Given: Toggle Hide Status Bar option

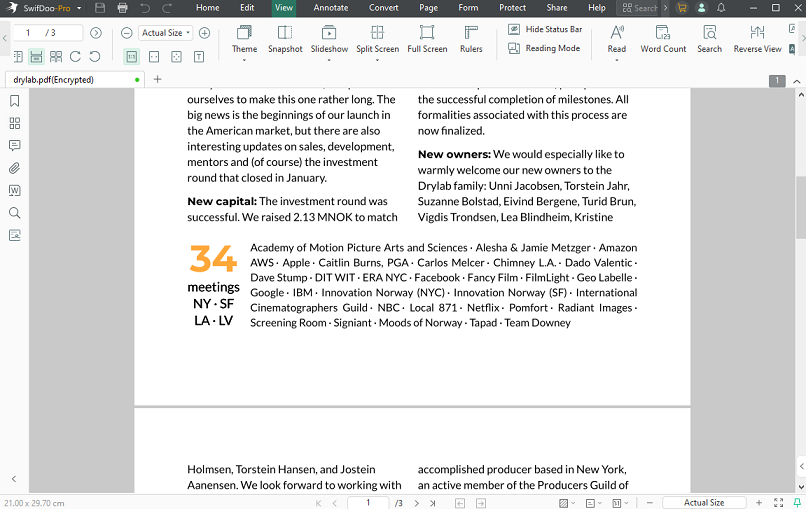Looking at the screenshot, I should (x=545, y=29).
